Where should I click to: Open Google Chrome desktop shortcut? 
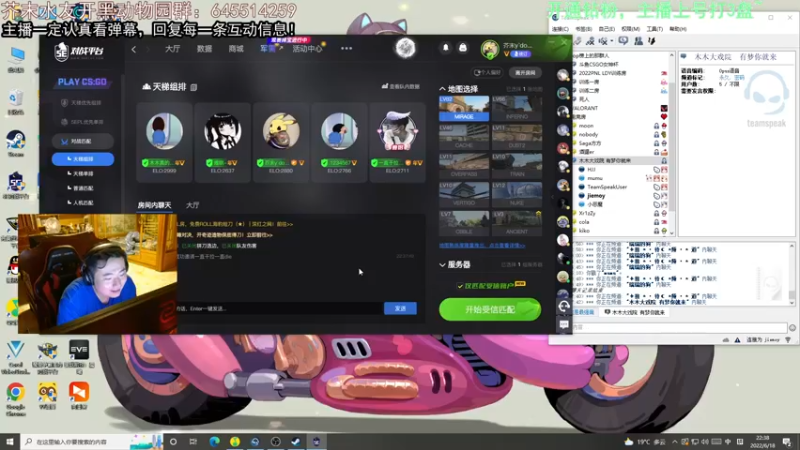[15, 398]
